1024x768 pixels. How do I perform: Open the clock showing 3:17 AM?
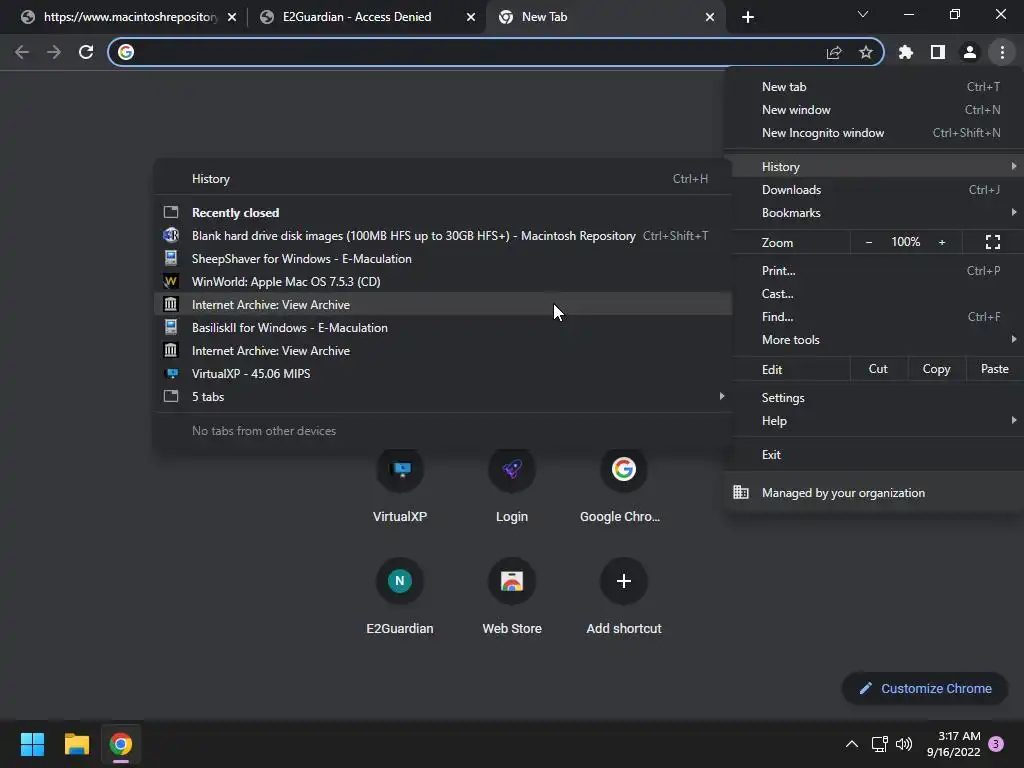[x=953, y=744]
